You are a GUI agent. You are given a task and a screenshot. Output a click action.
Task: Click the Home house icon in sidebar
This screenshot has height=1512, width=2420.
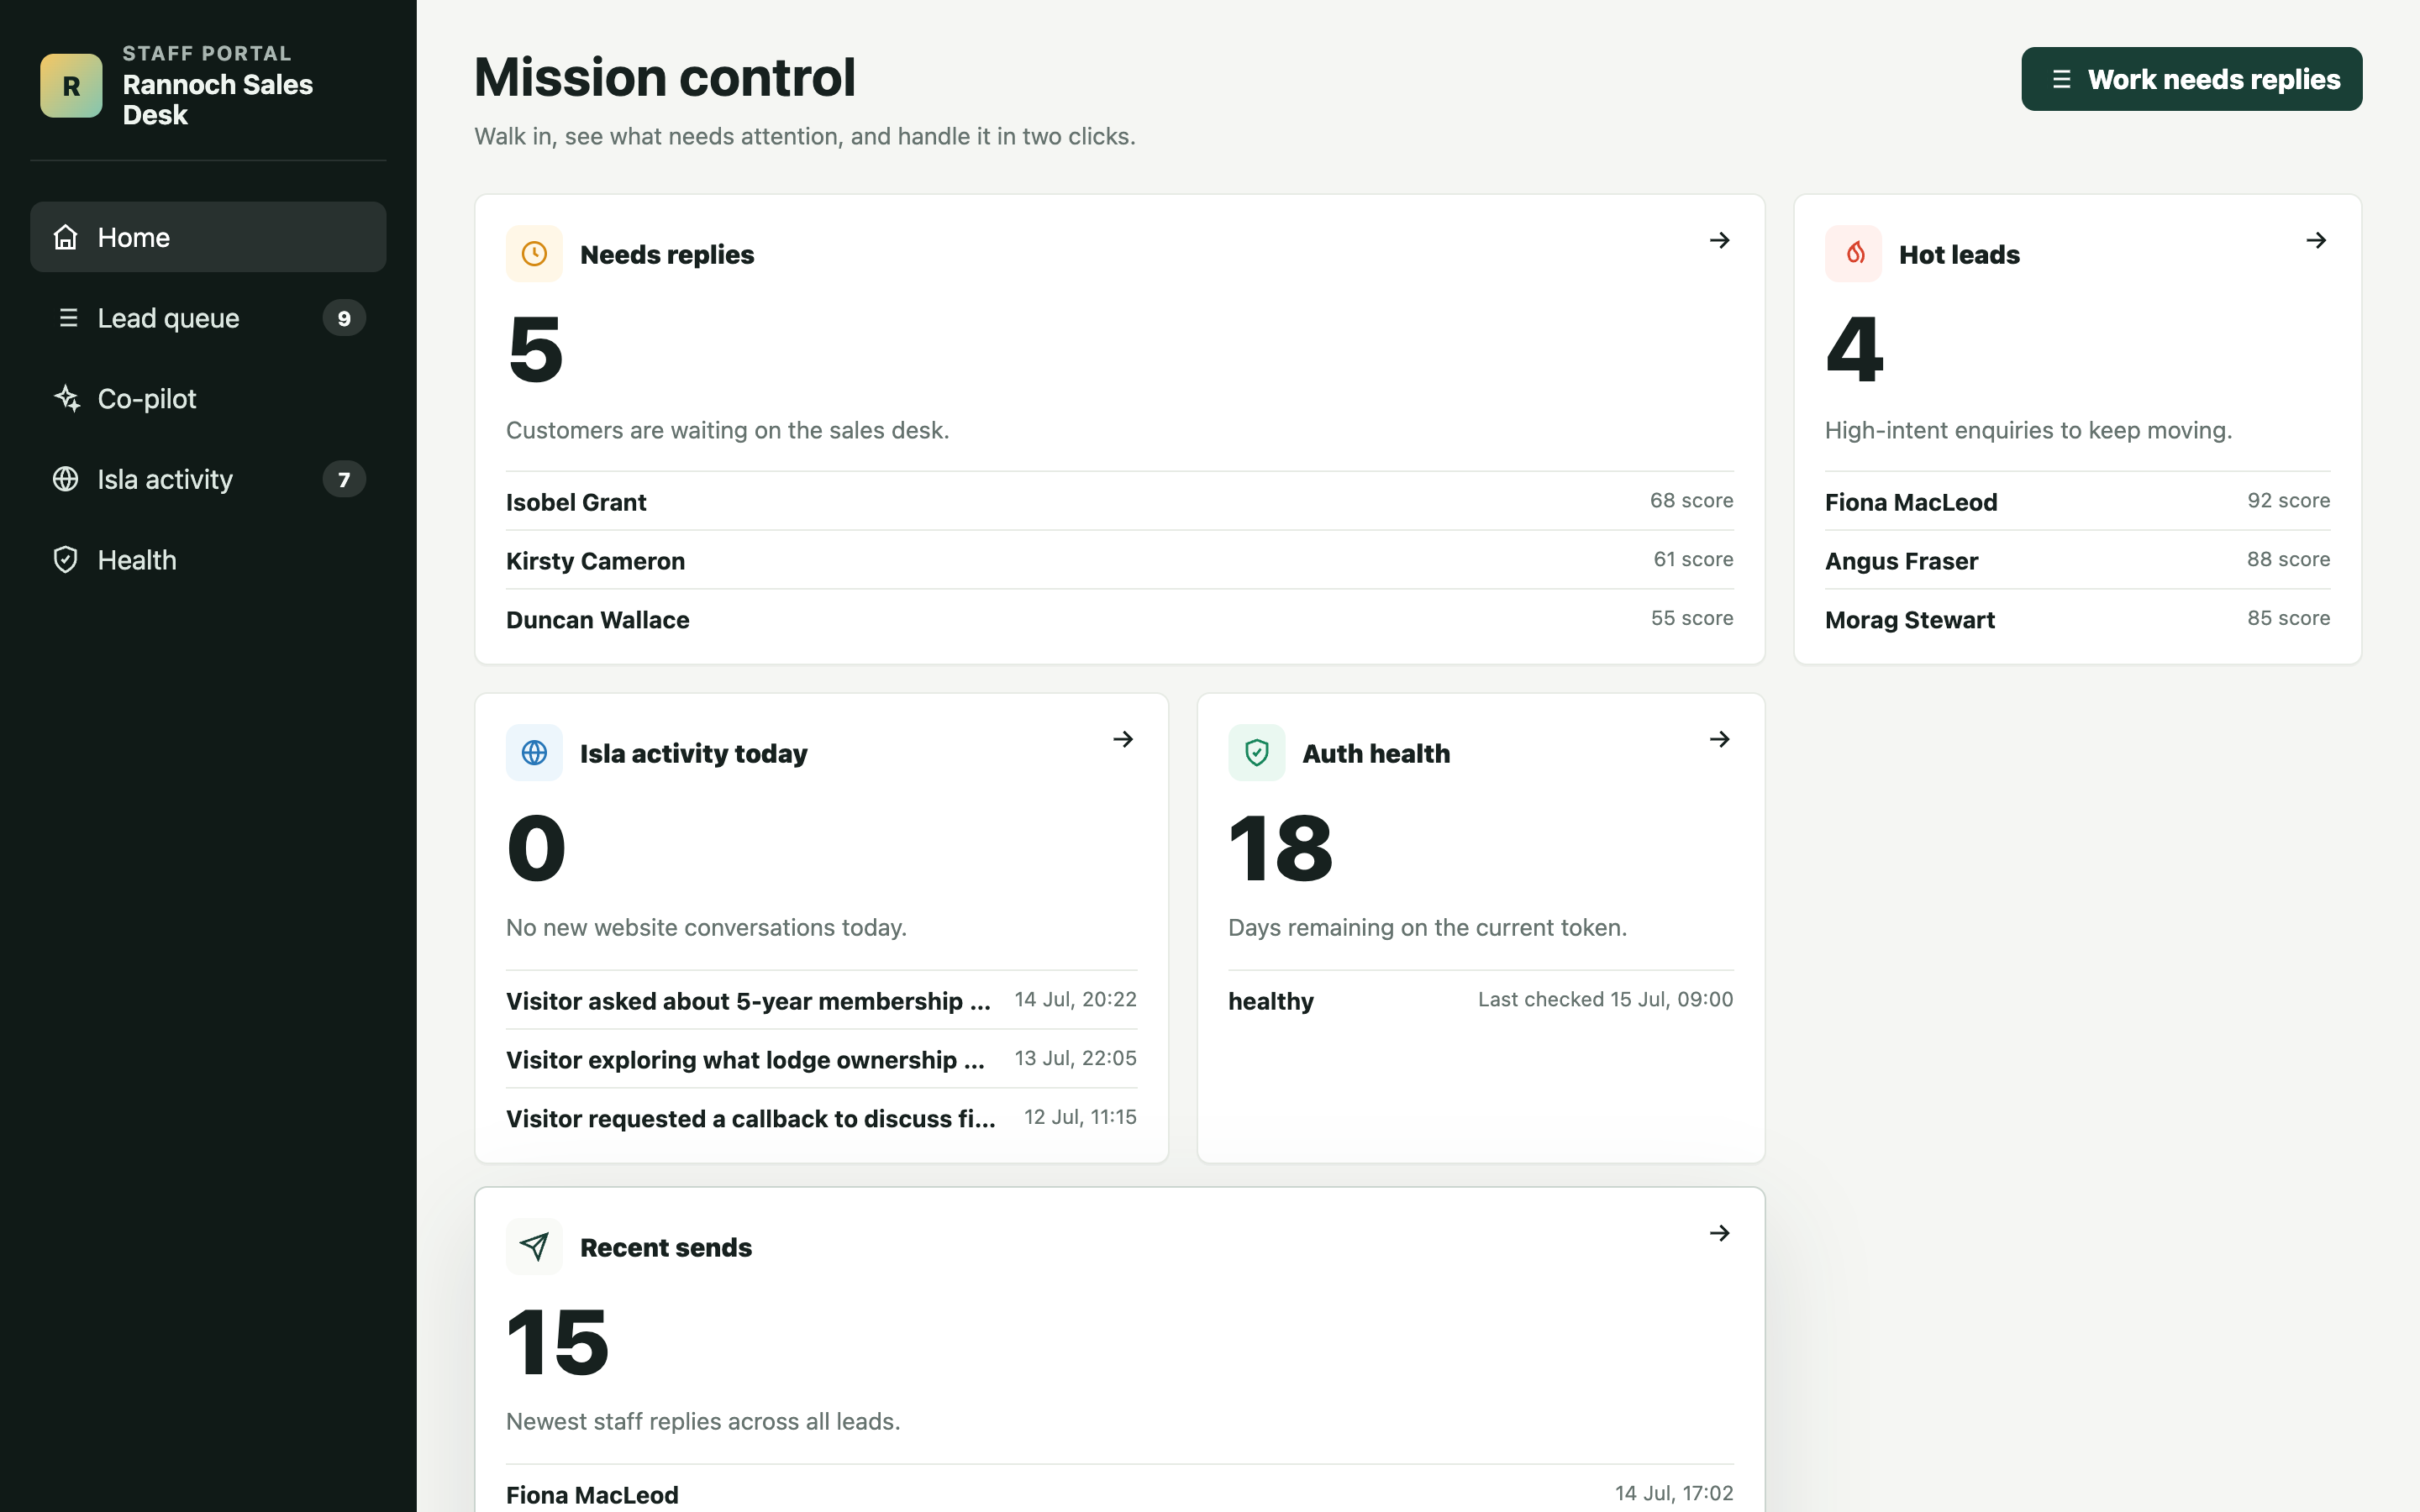tap(66, 237)
